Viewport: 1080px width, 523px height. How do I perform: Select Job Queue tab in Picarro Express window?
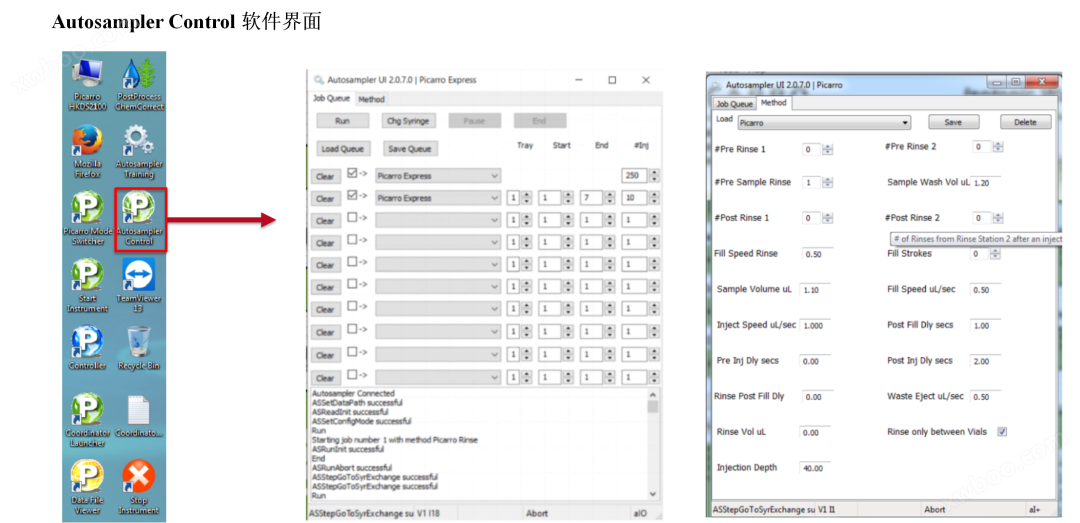coord(331,99)
